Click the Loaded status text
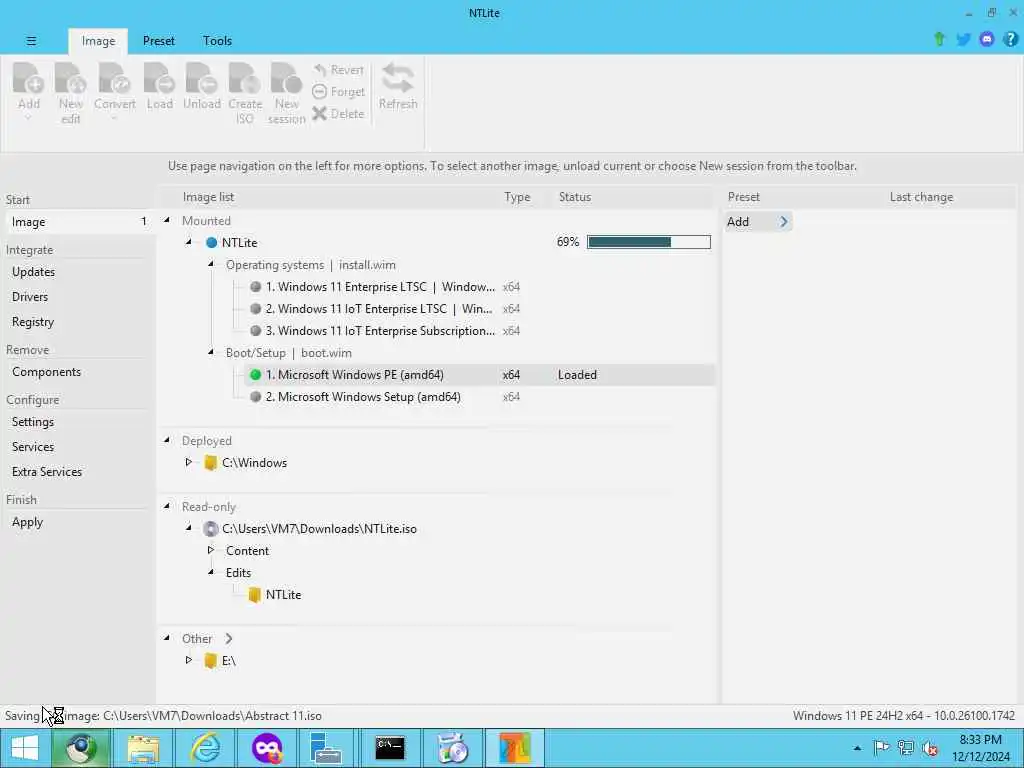1024x768 pixels. pyautogui.click(x=577, y=375)
